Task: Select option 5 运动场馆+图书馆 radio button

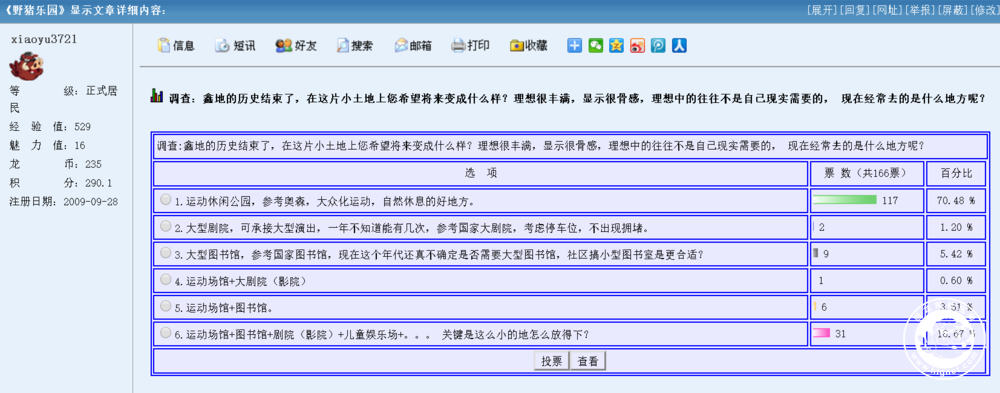Action: 166,306
